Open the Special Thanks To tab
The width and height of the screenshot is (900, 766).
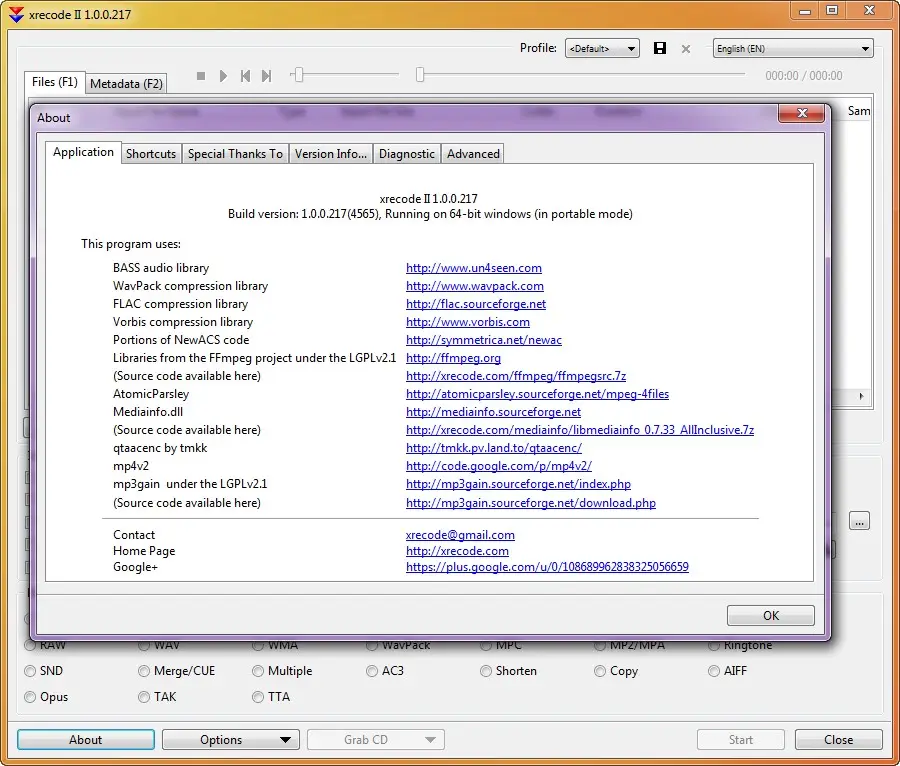[235, 154]
